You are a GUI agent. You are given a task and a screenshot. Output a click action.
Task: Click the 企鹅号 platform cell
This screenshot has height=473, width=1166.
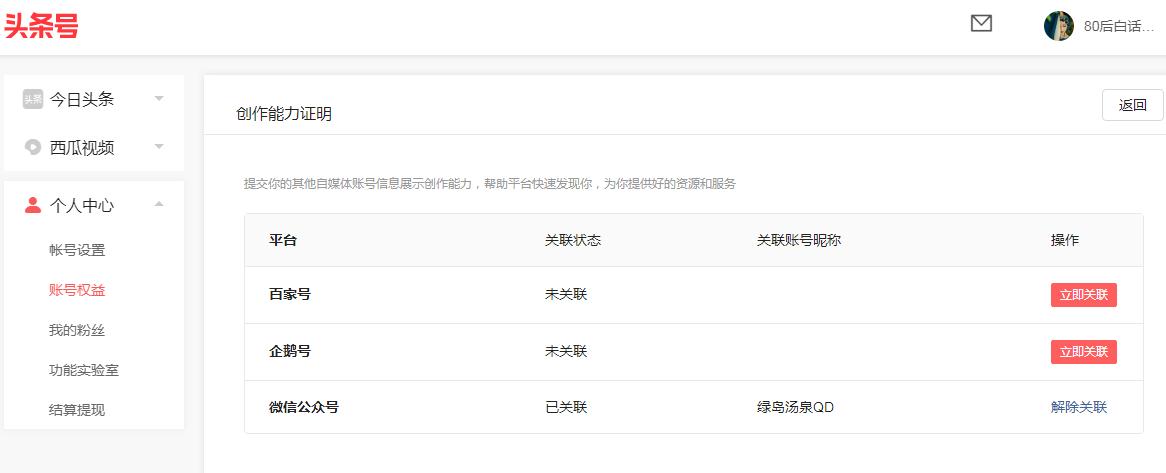pos(290,351)
